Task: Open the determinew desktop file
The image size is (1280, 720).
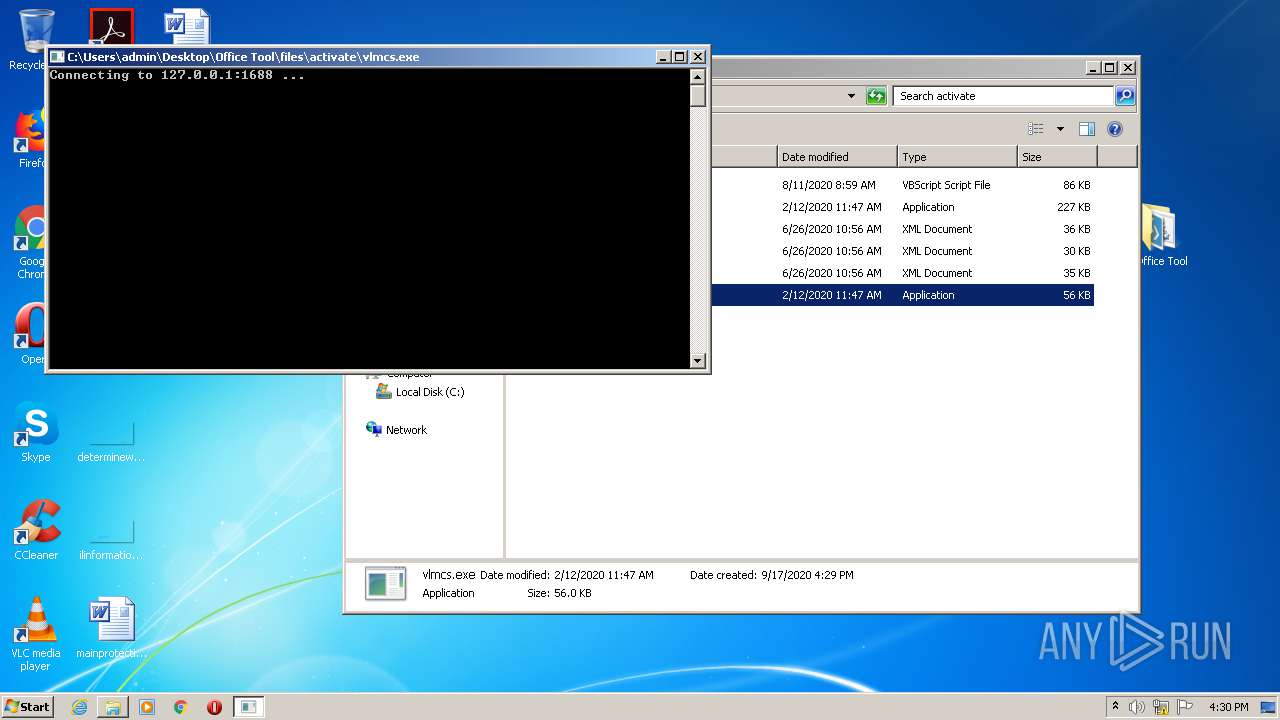Action: tap(111, 440)
